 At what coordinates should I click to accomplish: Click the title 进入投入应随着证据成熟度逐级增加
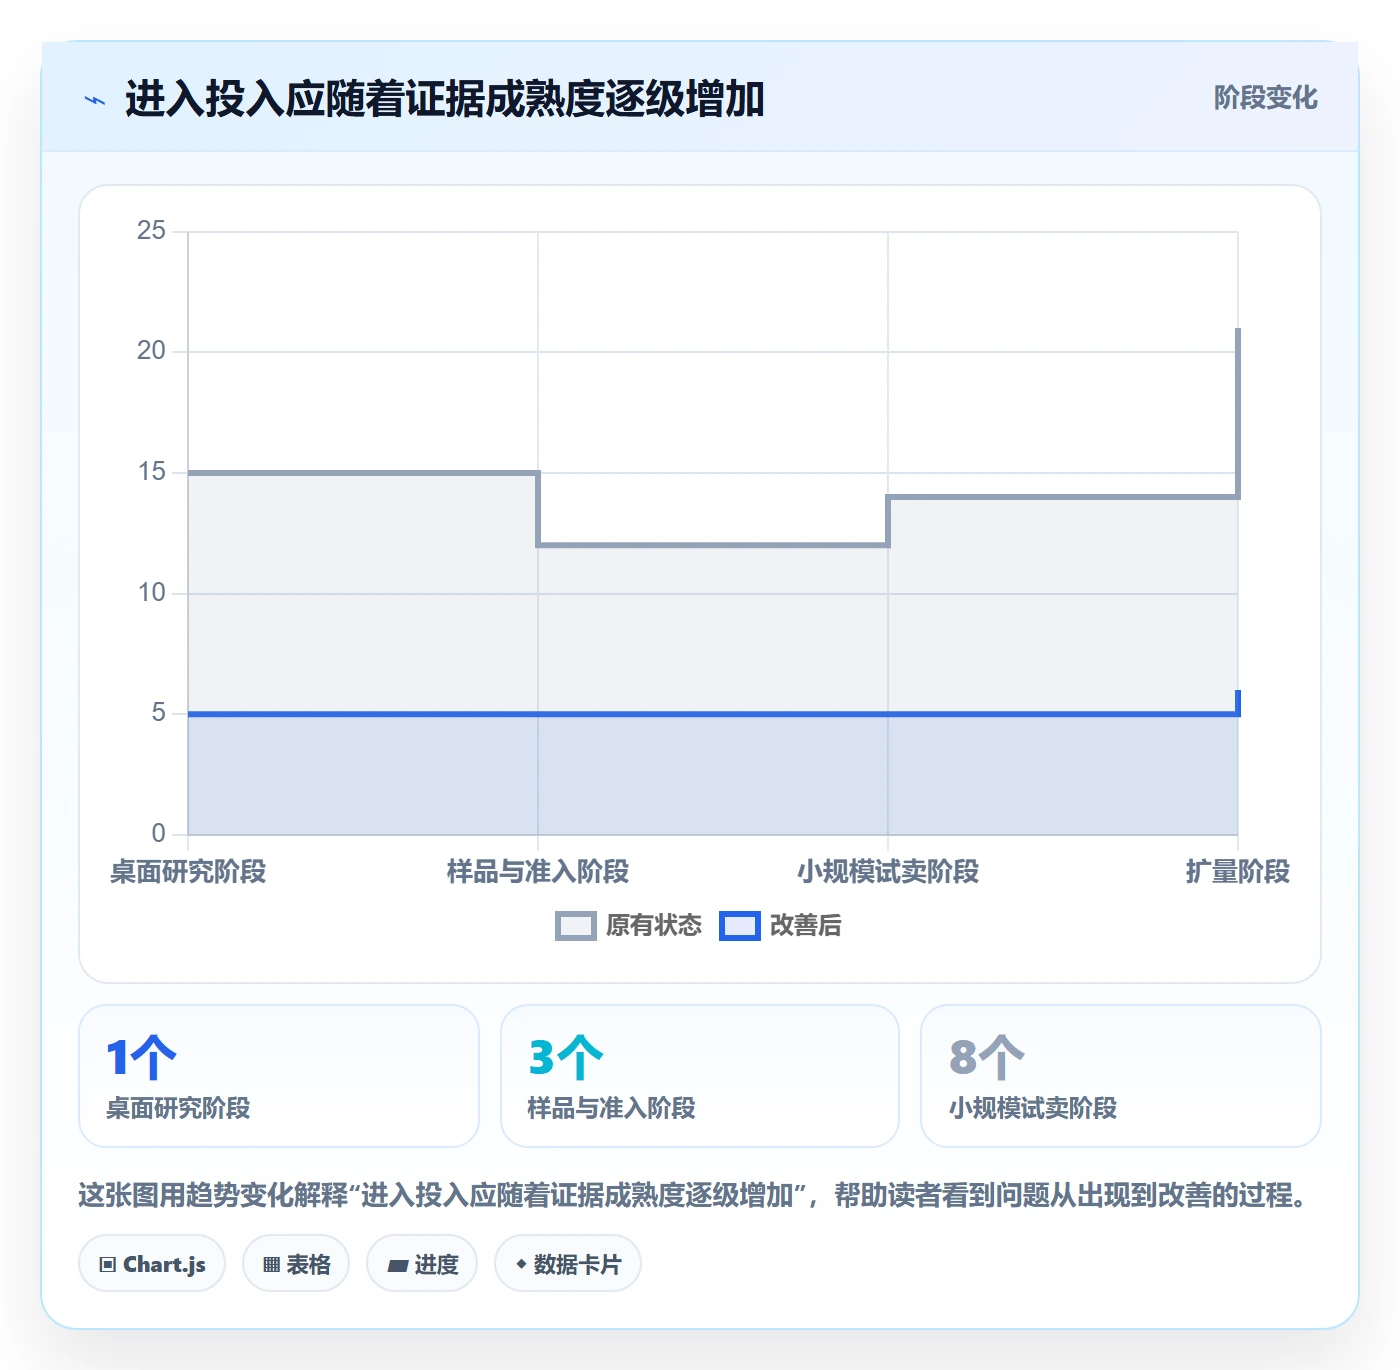click(x=445, y=99)
